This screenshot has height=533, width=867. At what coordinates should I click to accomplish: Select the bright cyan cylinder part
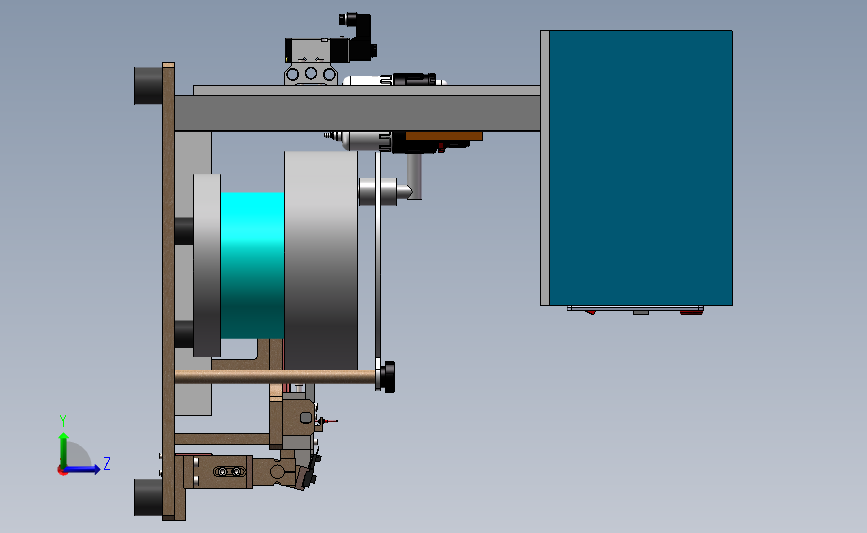(x=252, y=265)
